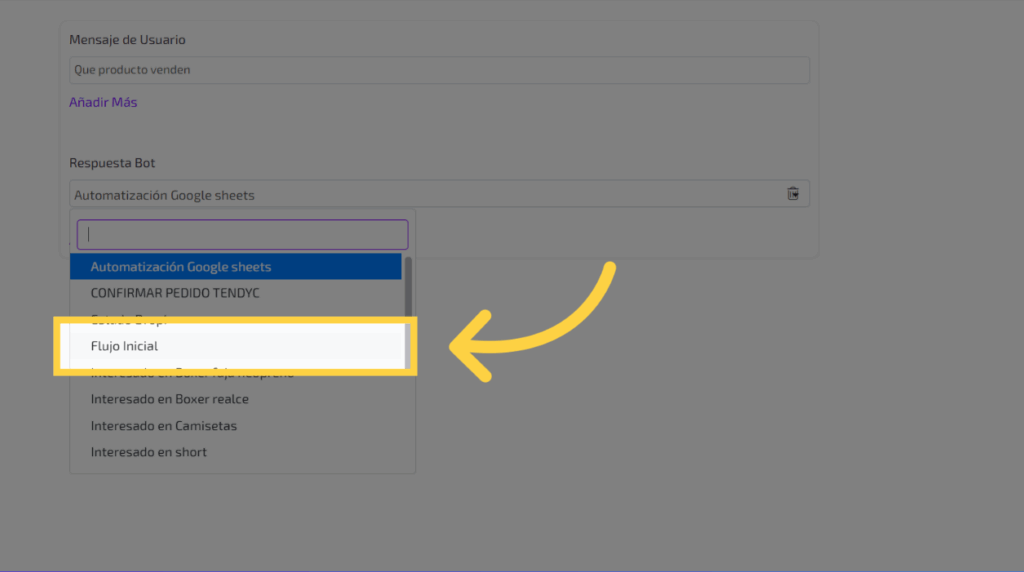The height and width of the screenshot is (572, 1024).
Task: Choose the CONFIRMAR PEDIDO TENDYC option
Action: pyautogui.click(x=175, y=293)
